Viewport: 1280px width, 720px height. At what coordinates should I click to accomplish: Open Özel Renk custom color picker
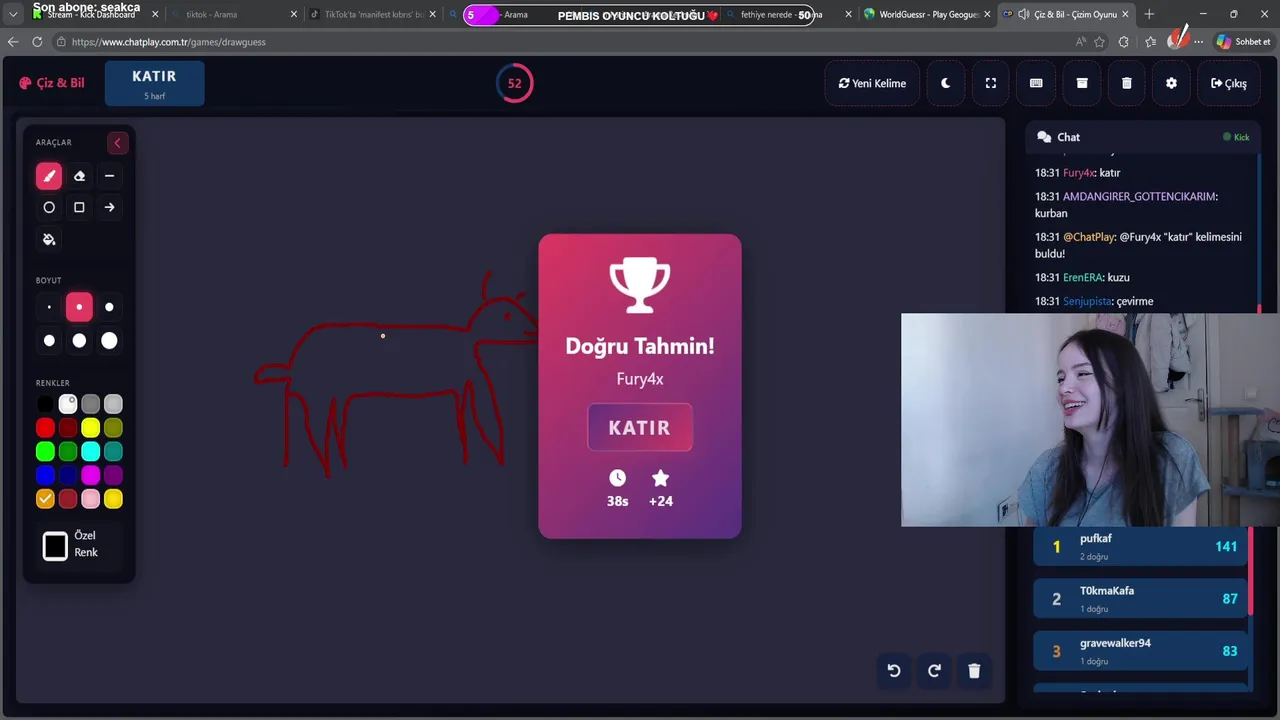55,545
